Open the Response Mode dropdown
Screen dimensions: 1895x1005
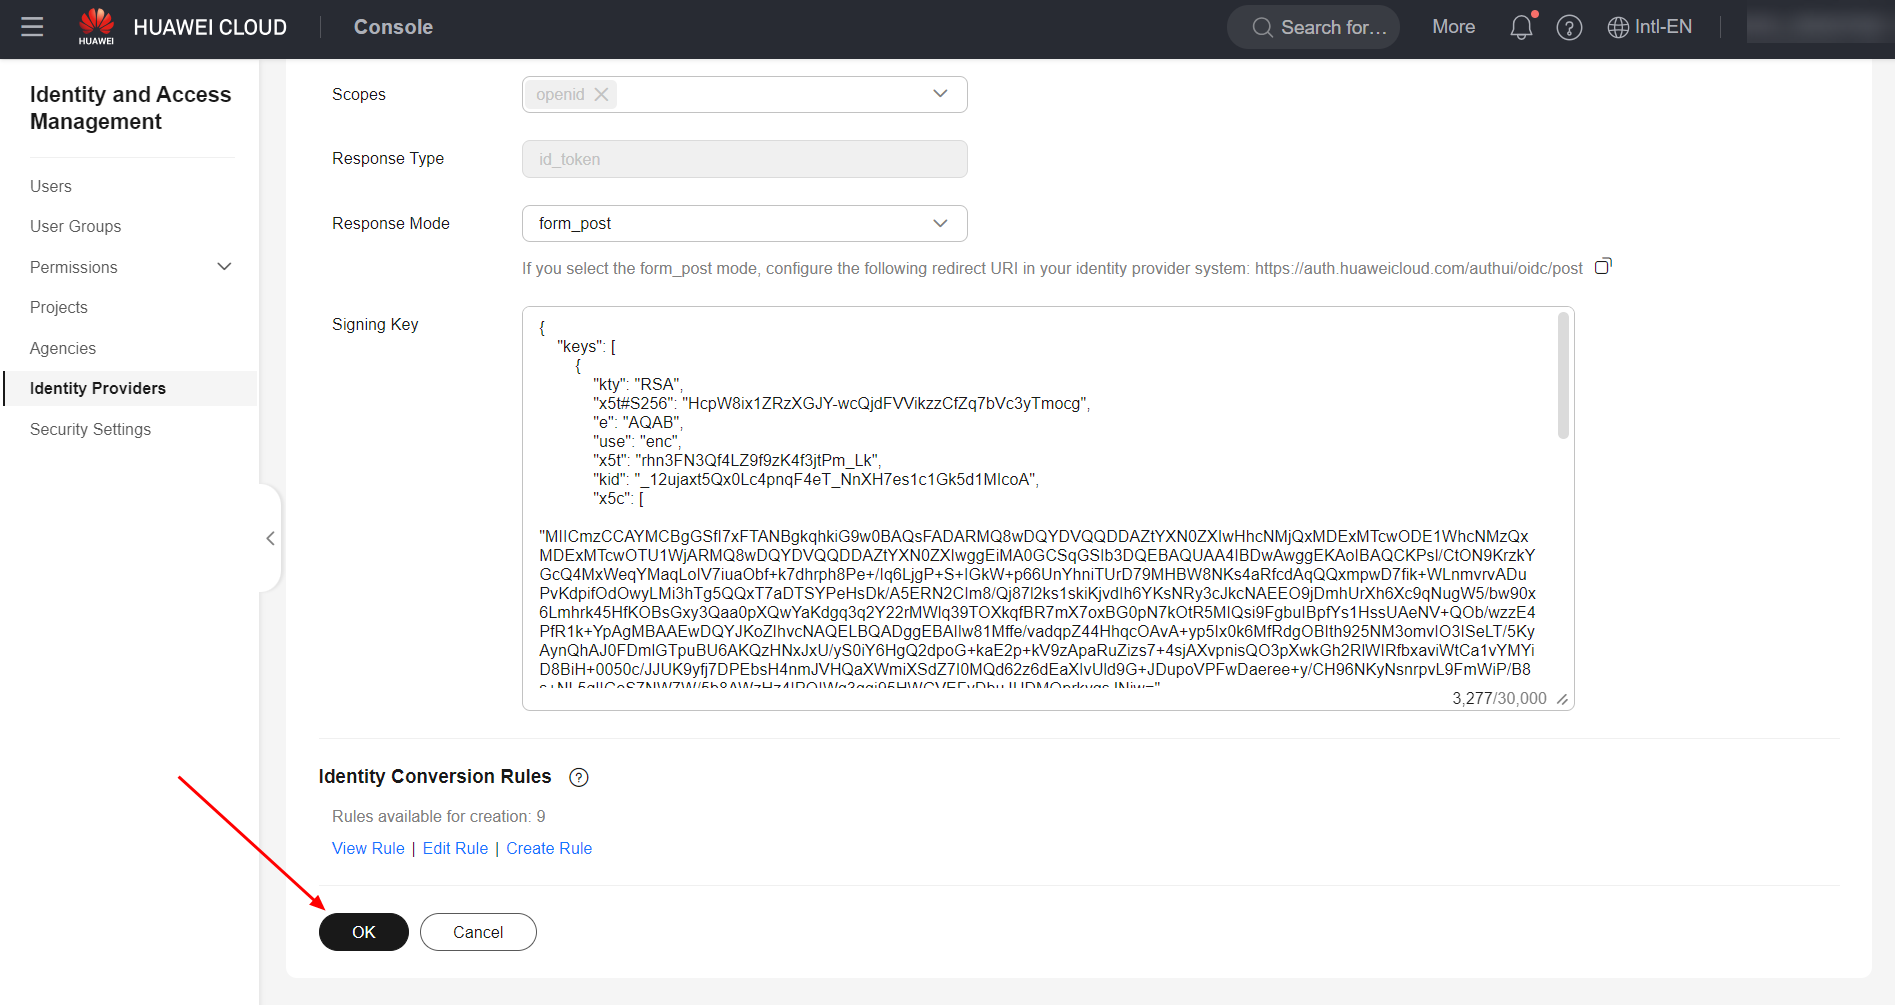939,223
